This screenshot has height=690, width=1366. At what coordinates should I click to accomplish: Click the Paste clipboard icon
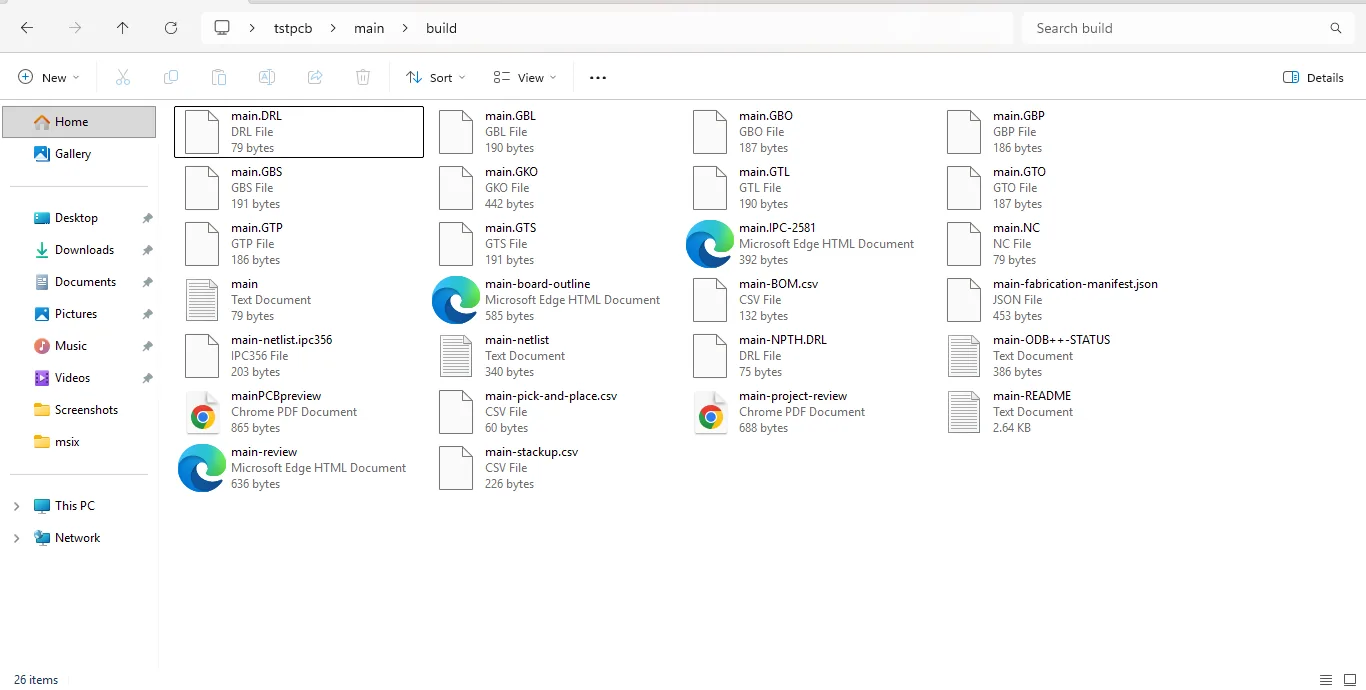pyautogui.click(x=219, y=77)
